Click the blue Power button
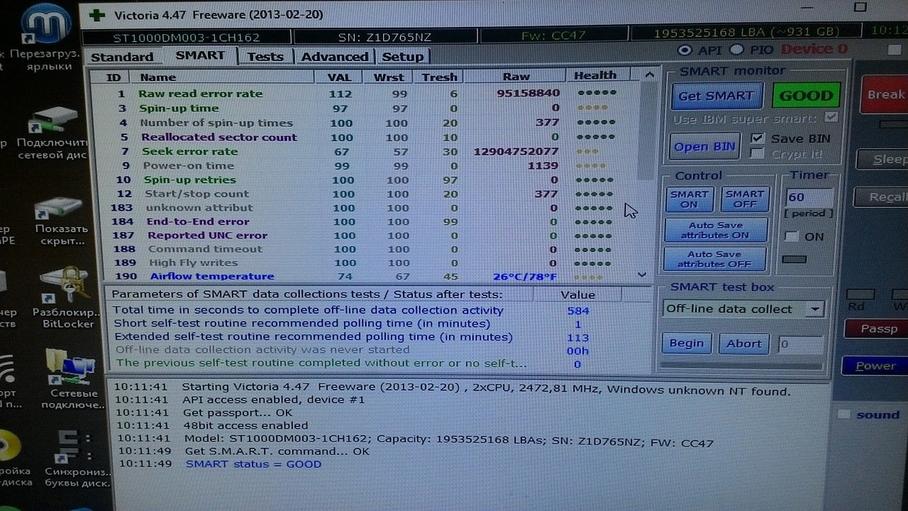Viewport: 908px width, 511px height. (x=874, y=366)
